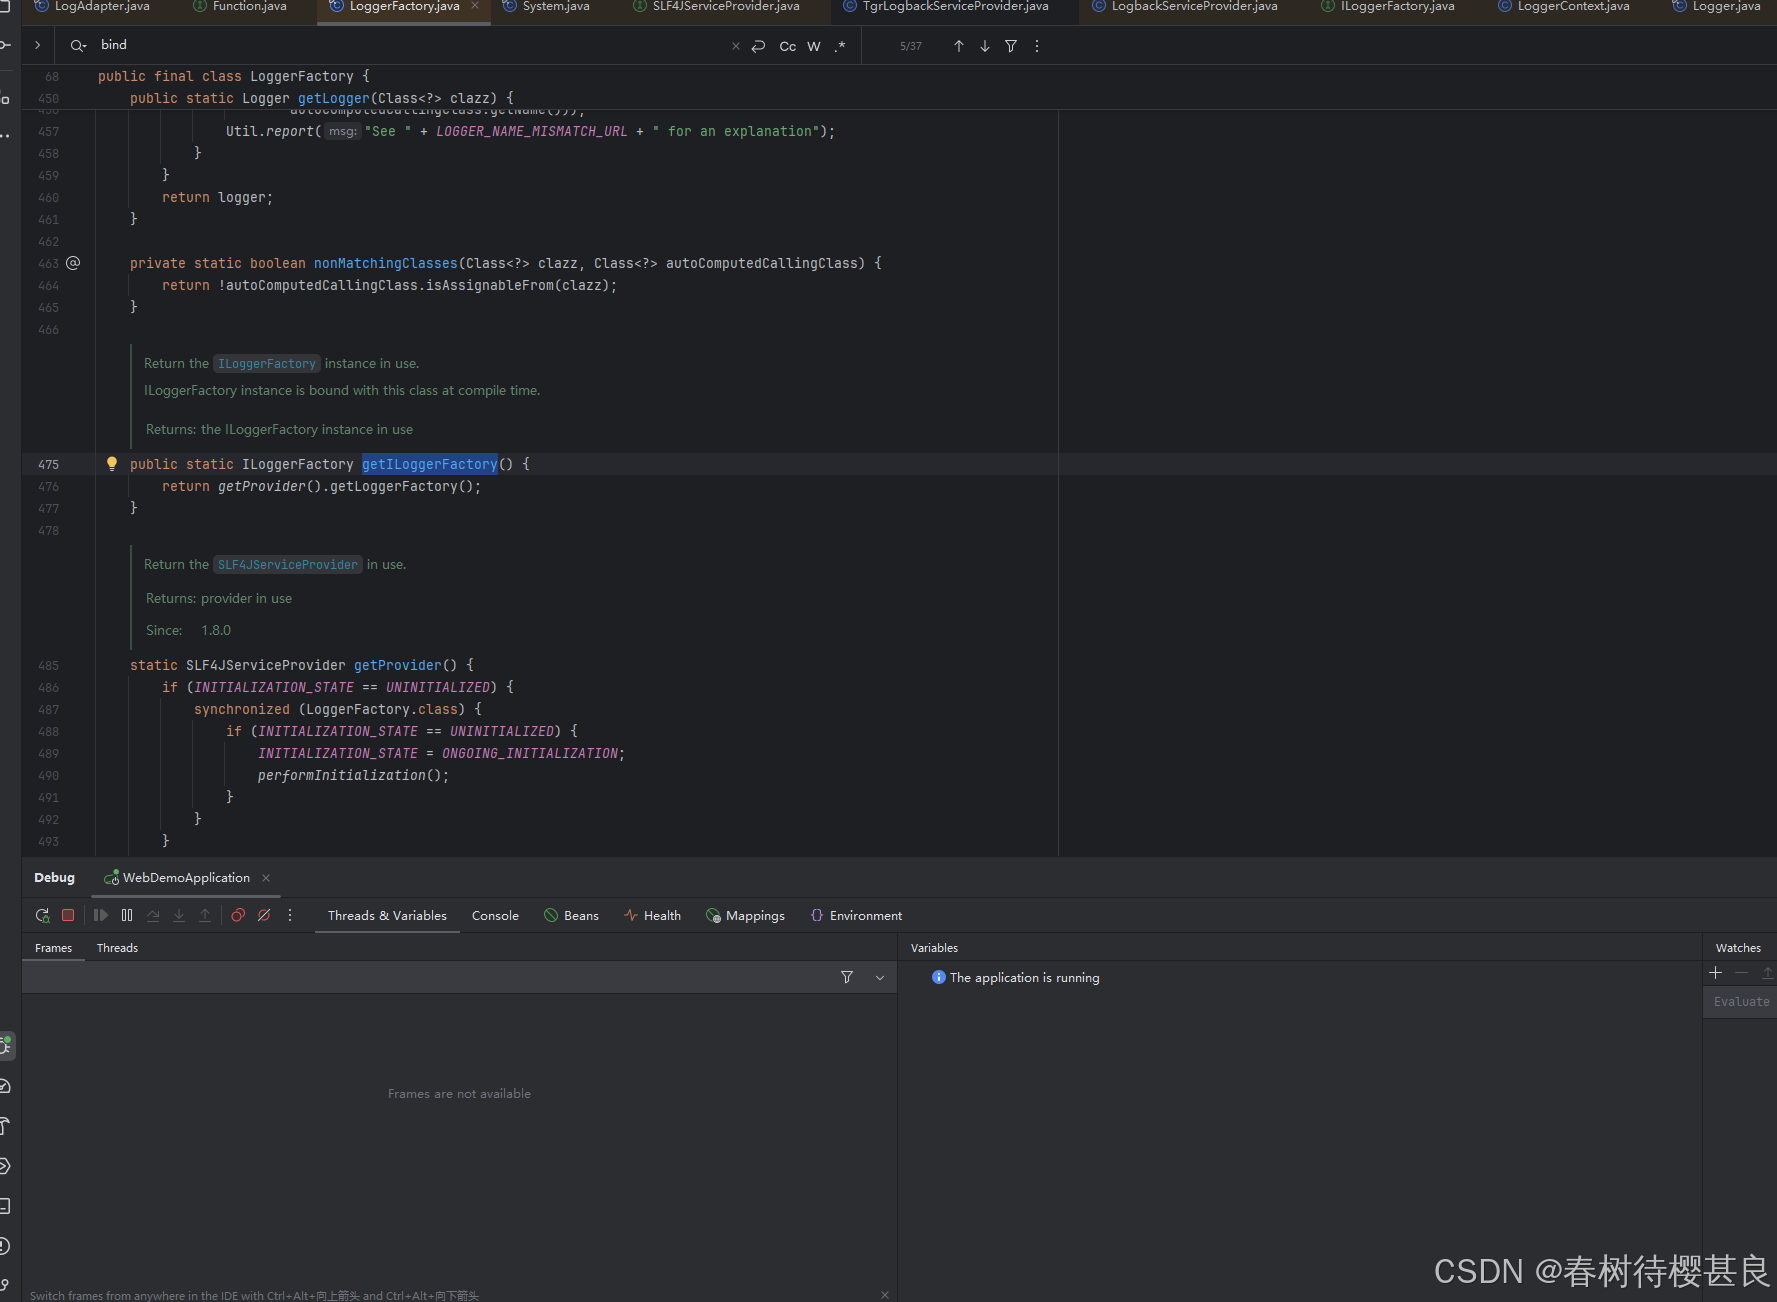
Task: Close the WebDemoApplication debug tab
Action: pyautogui.click(x=266, y=878)
